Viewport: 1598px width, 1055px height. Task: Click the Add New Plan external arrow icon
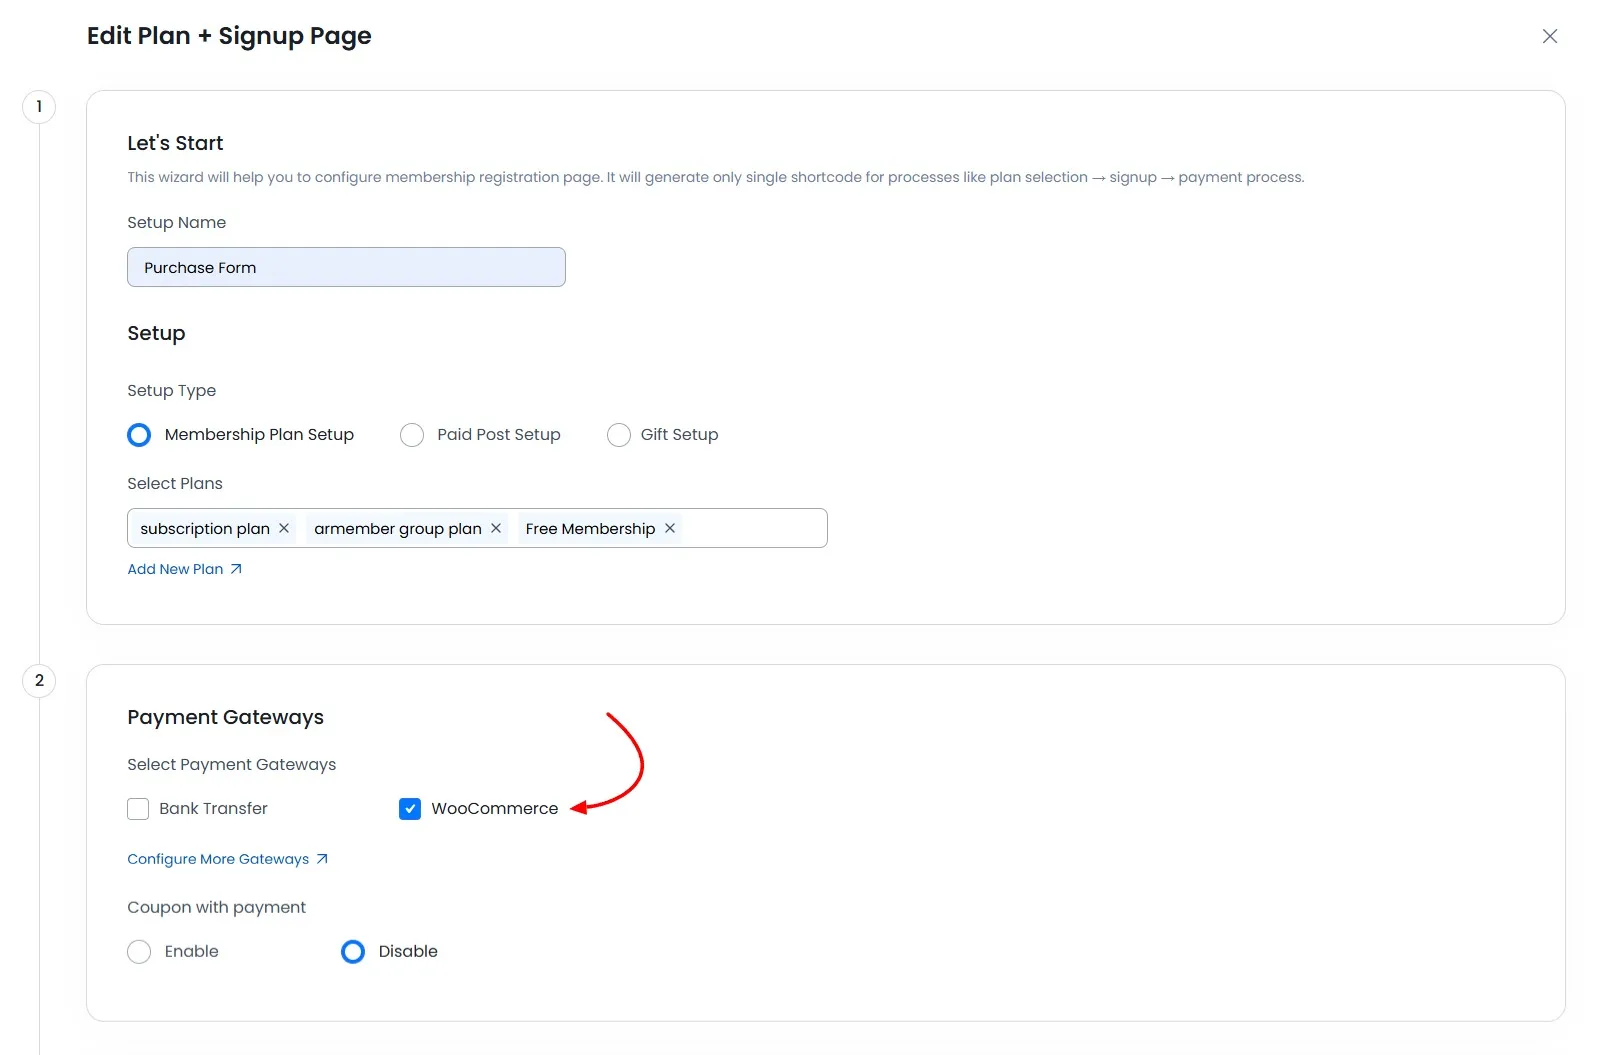236,569
